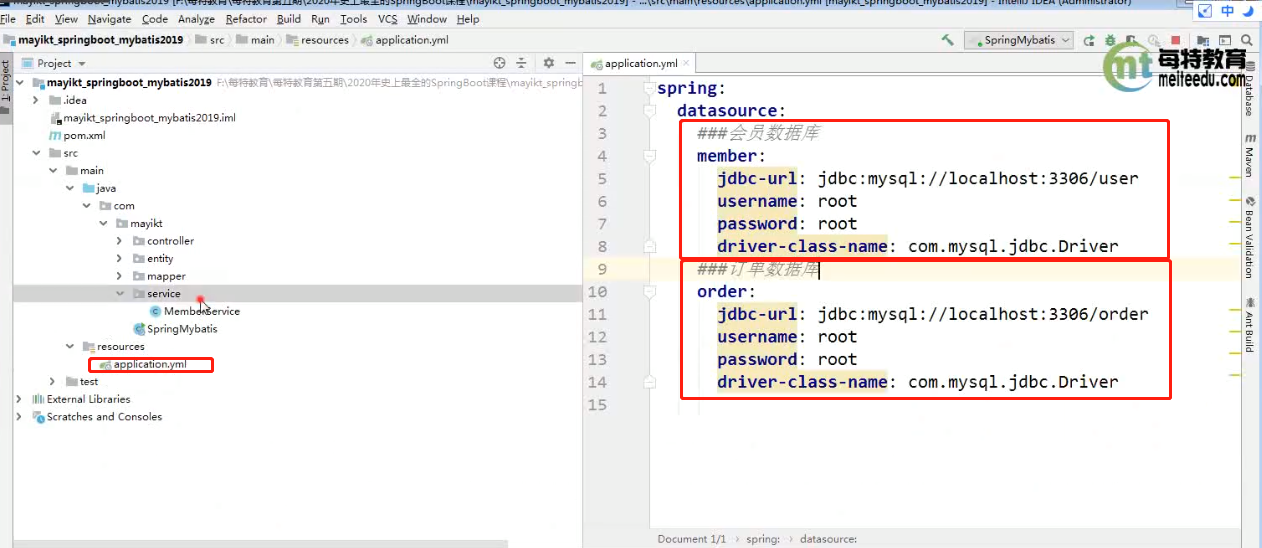
Task: Collapse the service package
Action: [120, 294]
